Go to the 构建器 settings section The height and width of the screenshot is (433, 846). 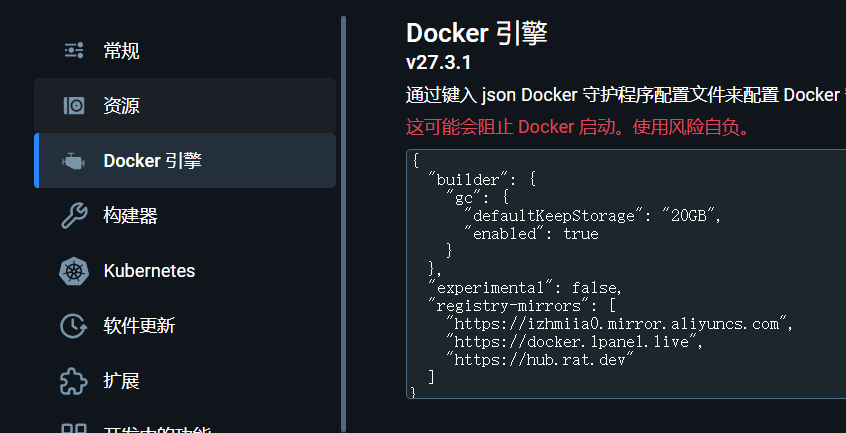185,216
